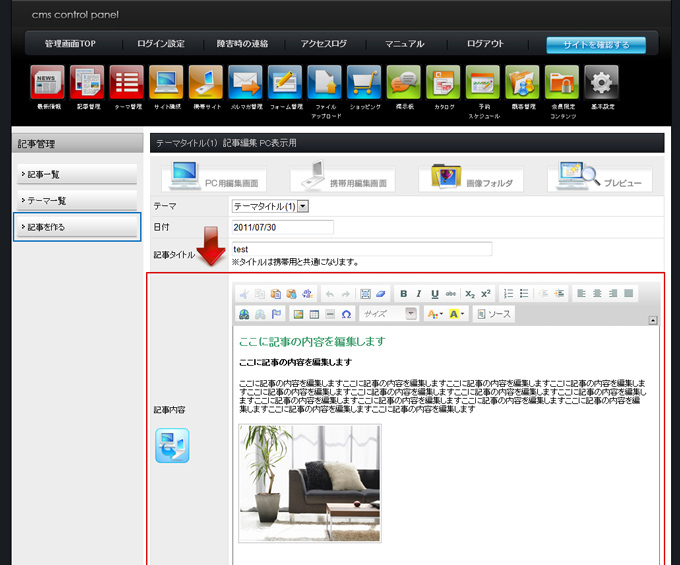Toggle underline formatting in the editor

tap(435, 294)
